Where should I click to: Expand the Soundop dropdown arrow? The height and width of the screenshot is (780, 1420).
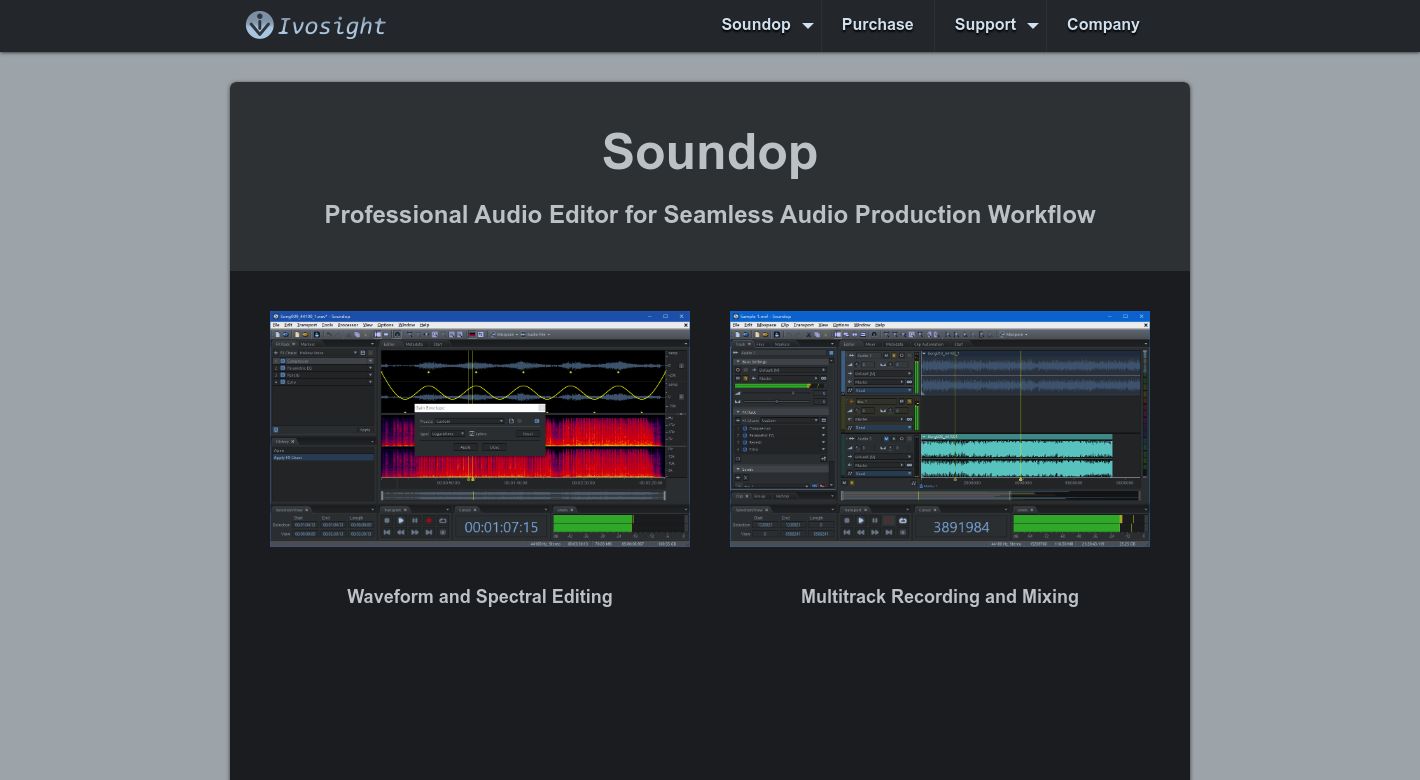coord(808,26)
